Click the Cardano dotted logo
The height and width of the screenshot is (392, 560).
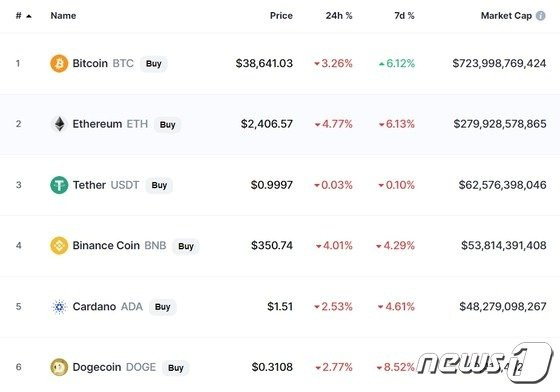pyautogui.click(x=59, y=307)
